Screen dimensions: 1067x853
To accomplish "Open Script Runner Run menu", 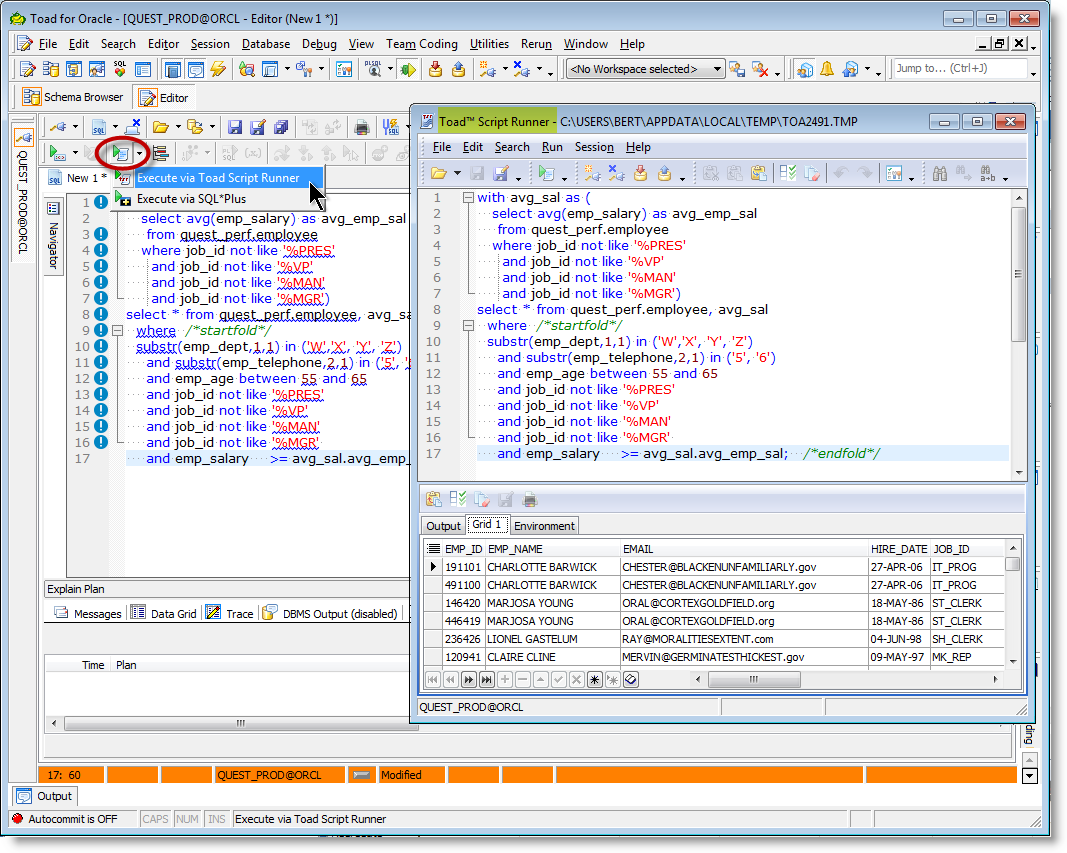I will pyautogui.click(x=552, y=147).
